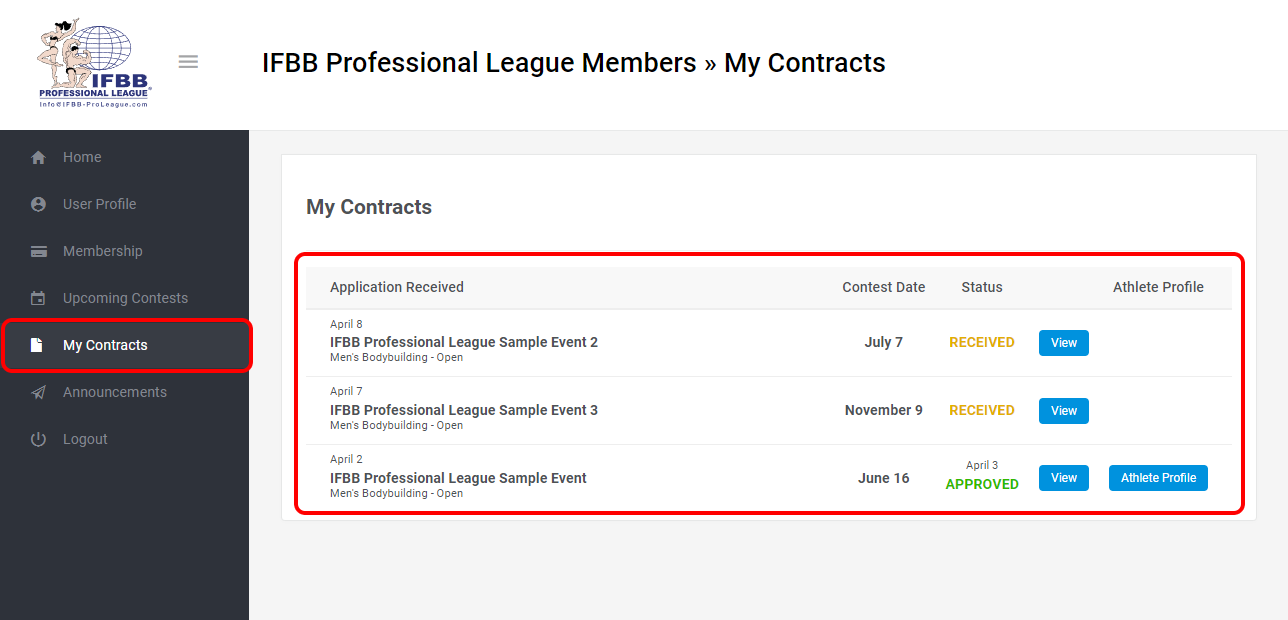The image size is (1288, 620).
Task: Click the Home house icon
Action: click(x=38, y=157)
